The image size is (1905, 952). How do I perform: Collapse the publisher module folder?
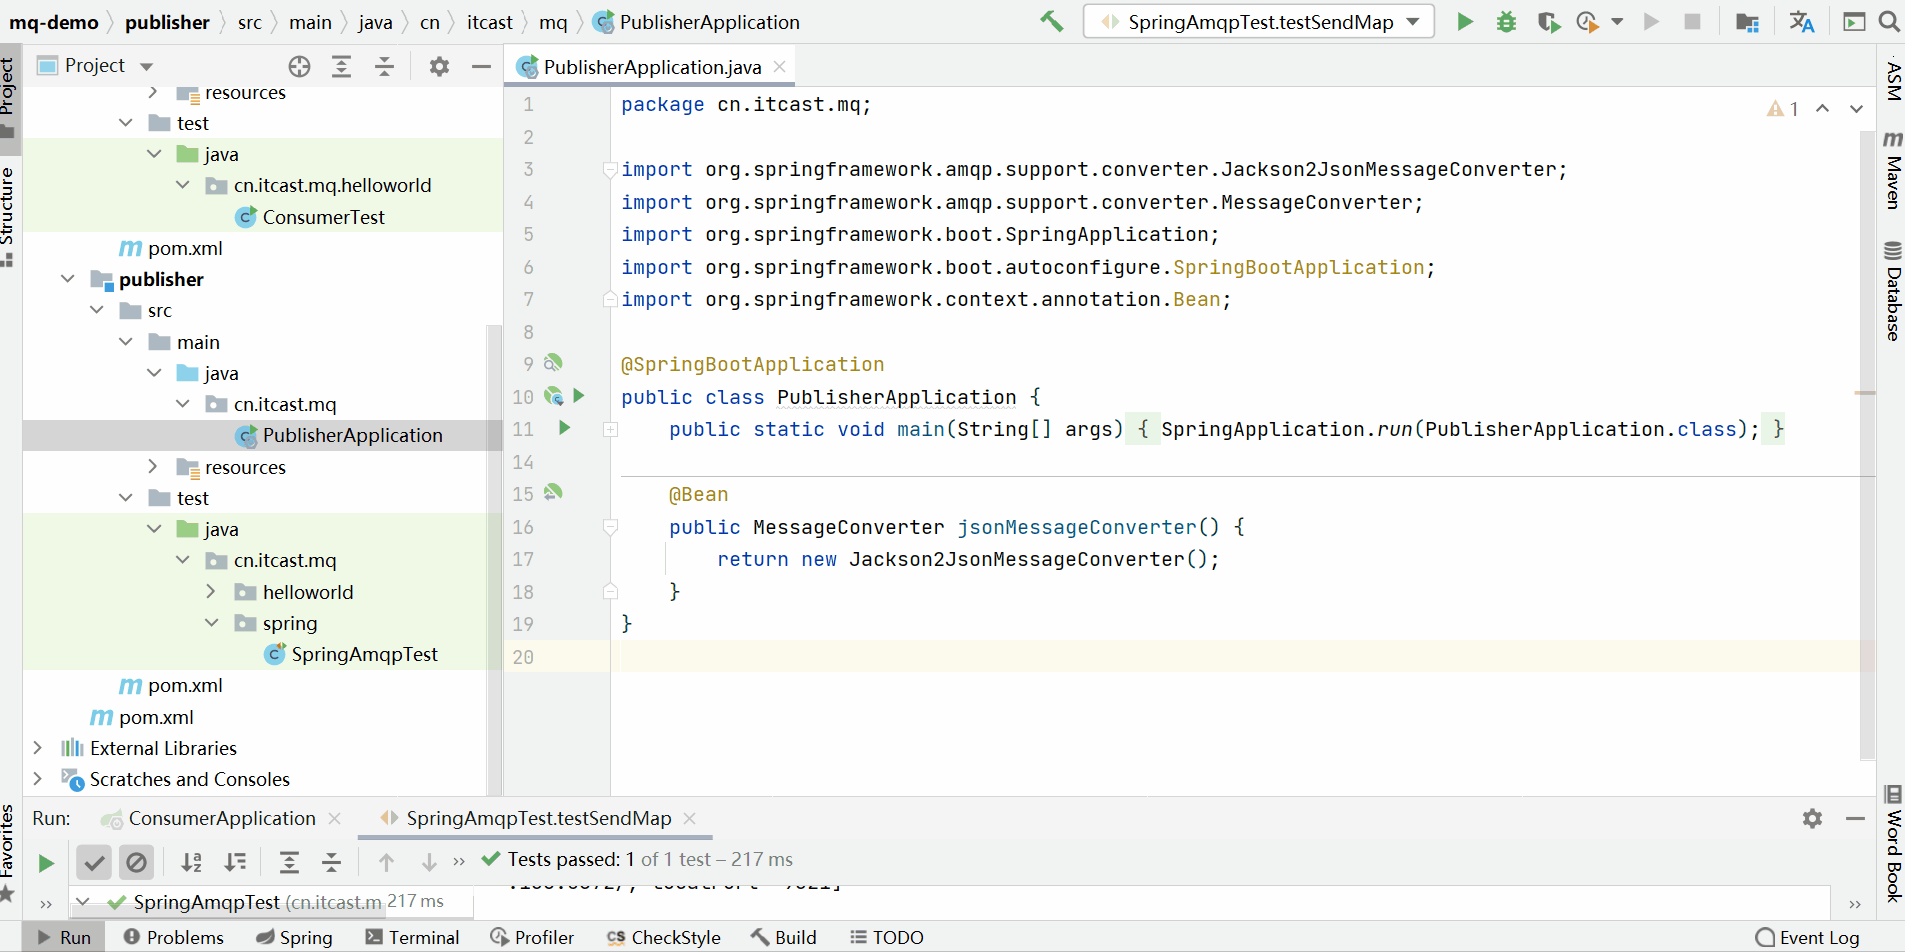(x=68, y=279)
